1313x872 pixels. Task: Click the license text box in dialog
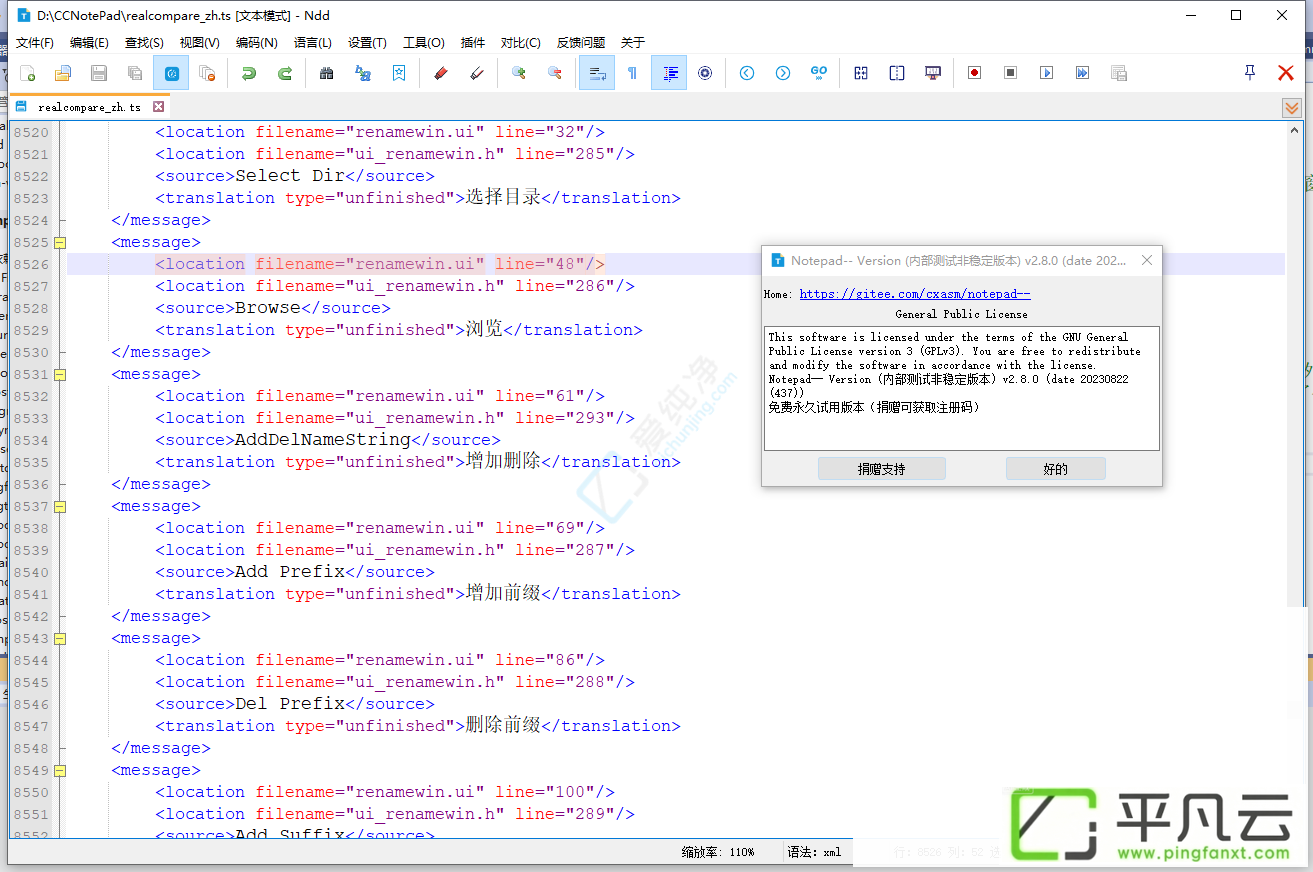(962, 388)
